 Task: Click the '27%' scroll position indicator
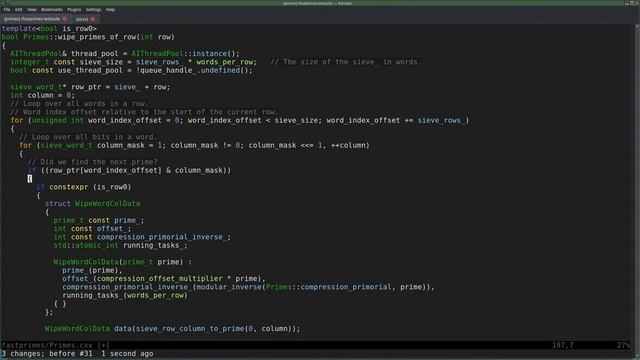623,345
